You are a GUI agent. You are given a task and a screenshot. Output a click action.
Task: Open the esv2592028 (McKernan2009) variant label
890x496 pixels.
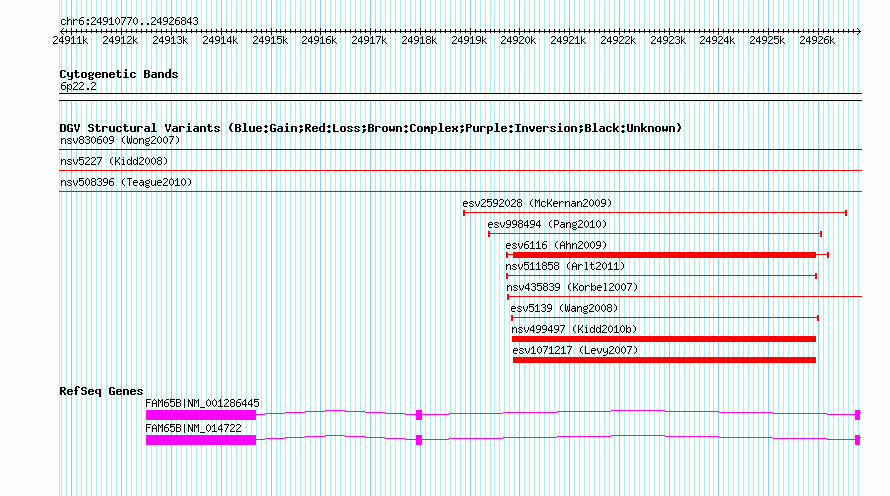point(537,203)
